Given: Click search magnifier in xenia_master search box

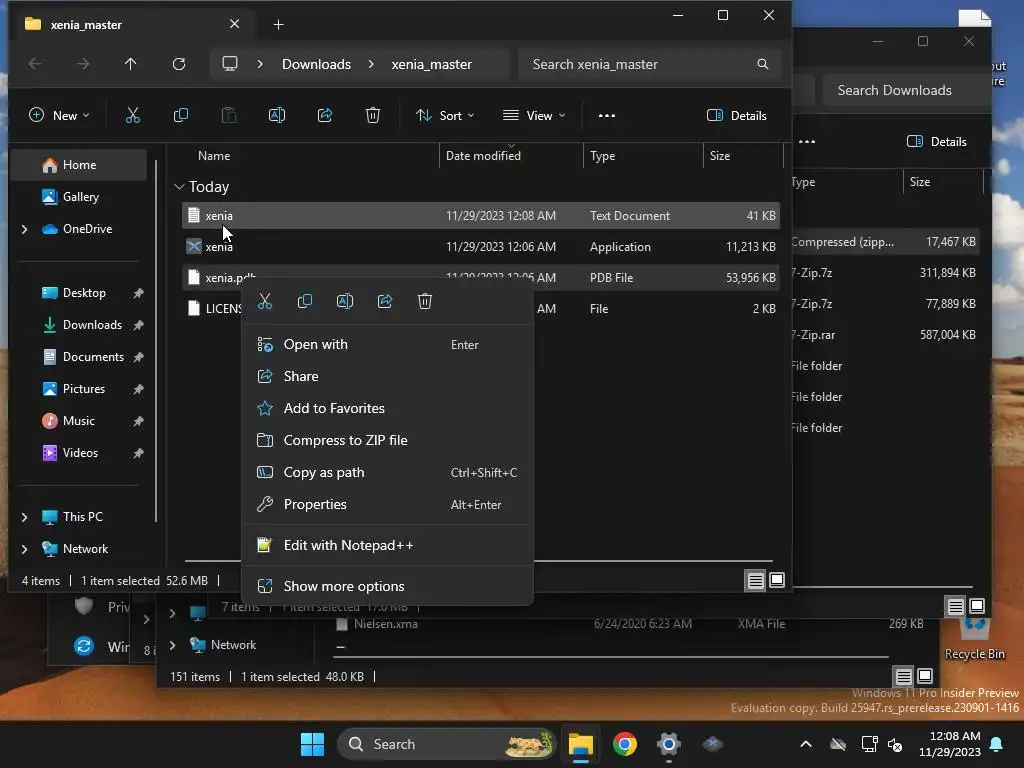Looking at the screenshot, I should pyautogui.click(x=763, y=64).
